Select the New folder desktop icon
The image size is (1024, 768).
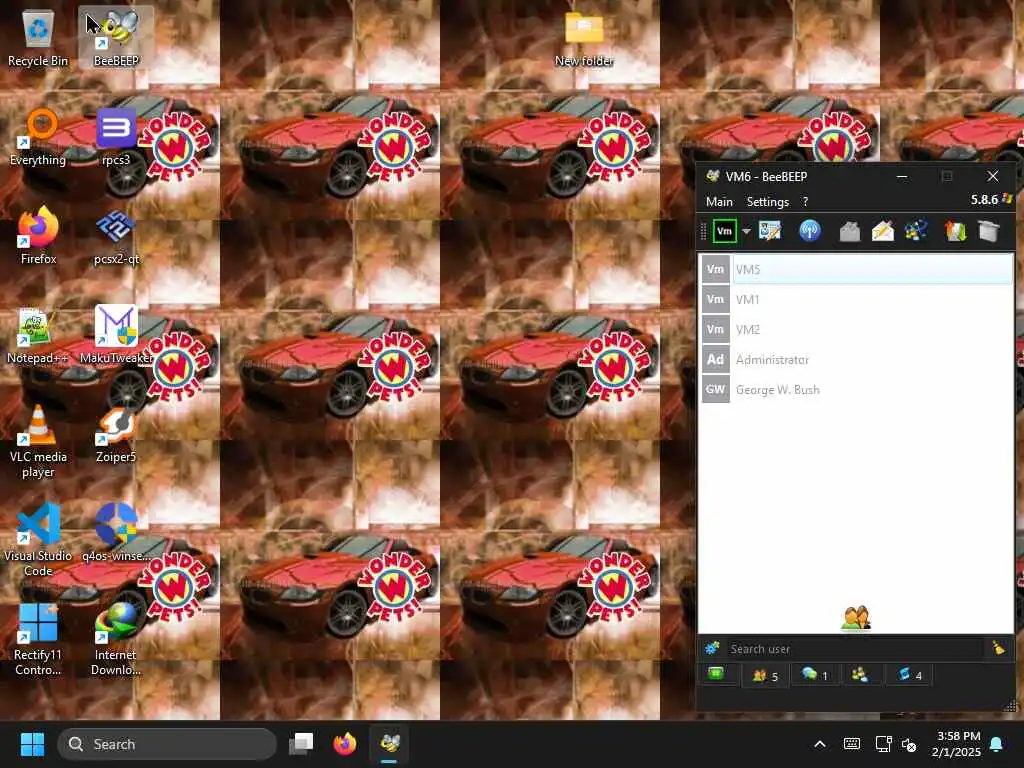pos(584,39)
